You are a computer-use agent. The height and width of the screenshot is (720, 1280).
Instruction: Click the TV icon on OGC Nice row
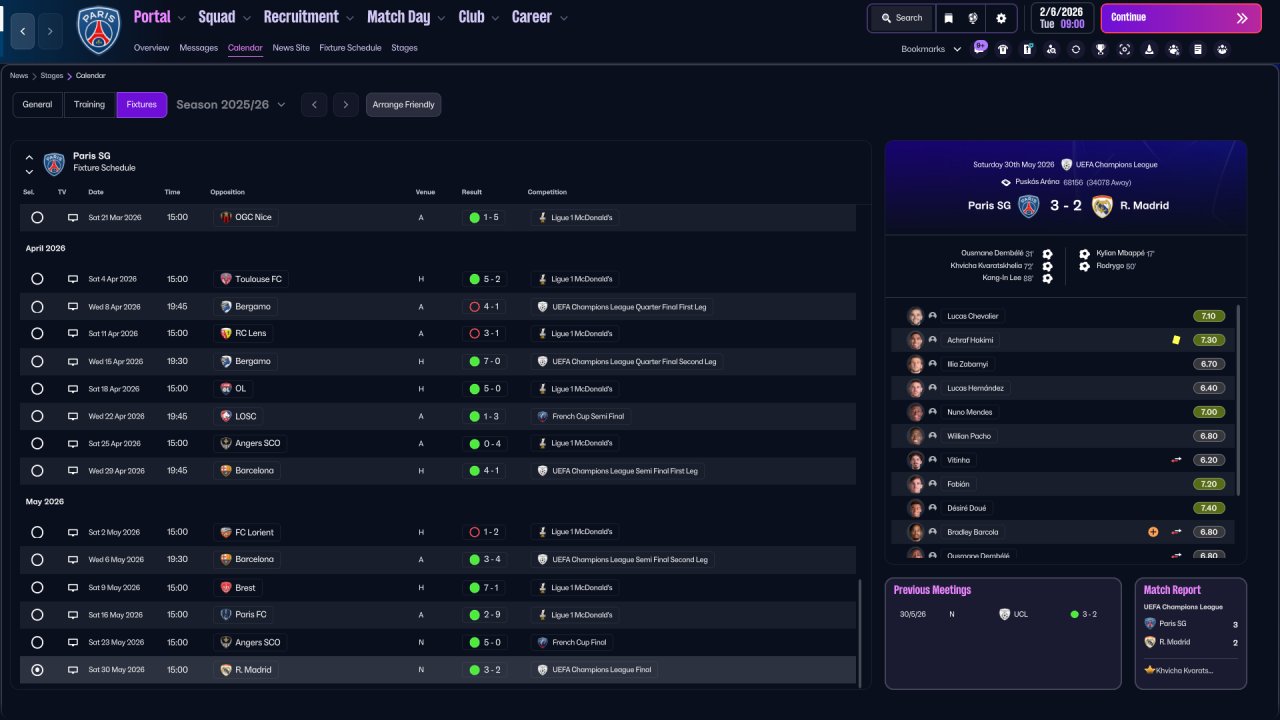(73, 217)
